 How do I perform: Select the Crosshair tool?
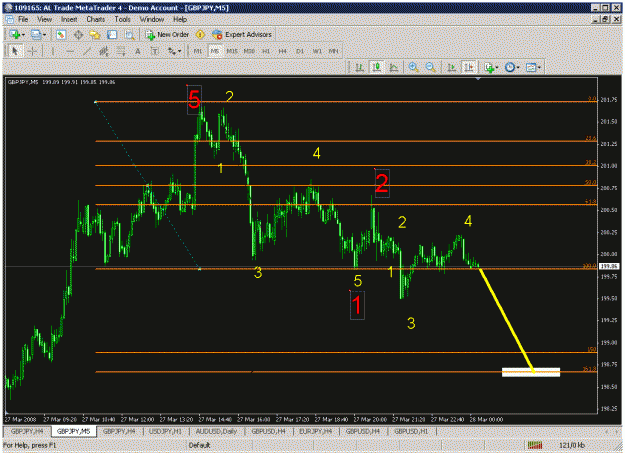(x=33, y=51)
